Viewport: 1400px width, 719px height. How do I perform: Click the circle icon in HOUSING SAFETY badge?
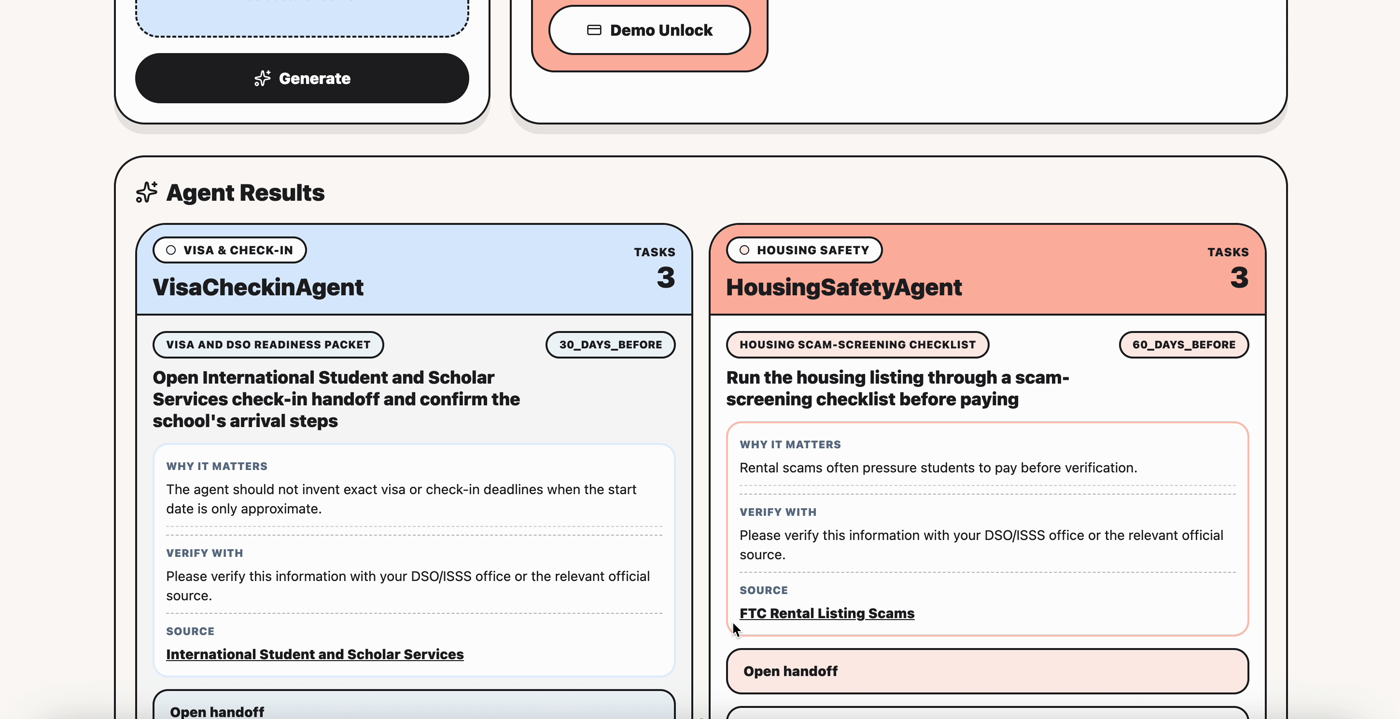pos(744,250)
